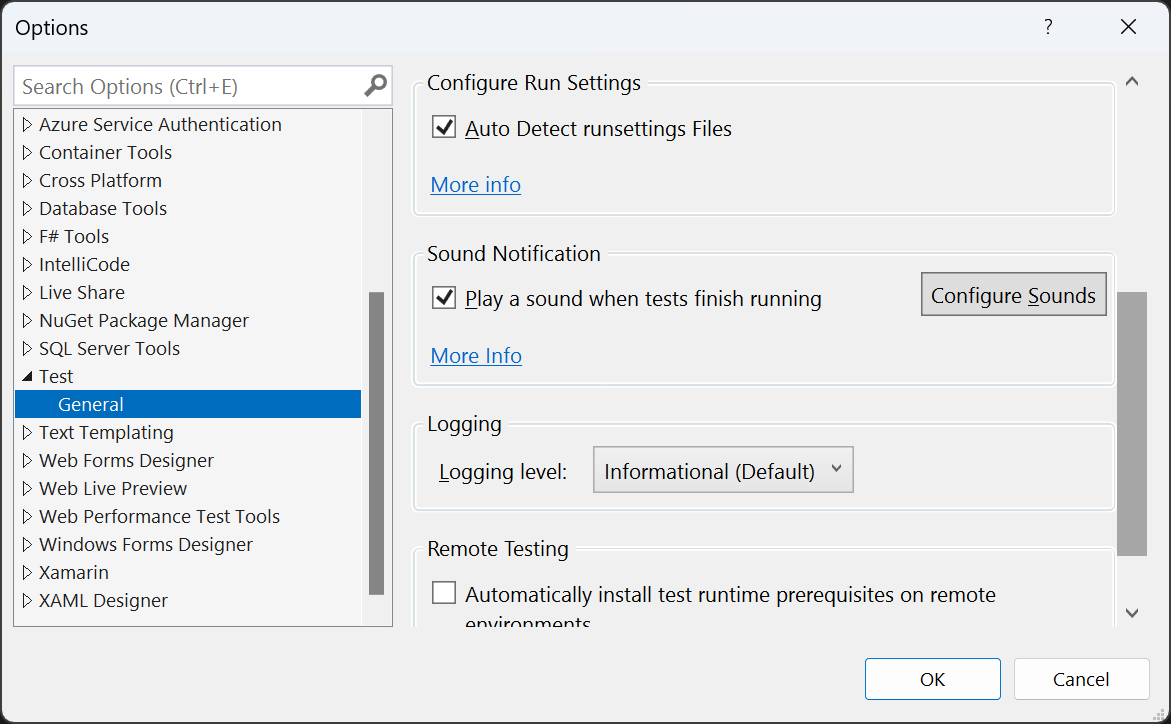Click the help question mark icon
The image size is (1171, 724).
[1049, 27]
